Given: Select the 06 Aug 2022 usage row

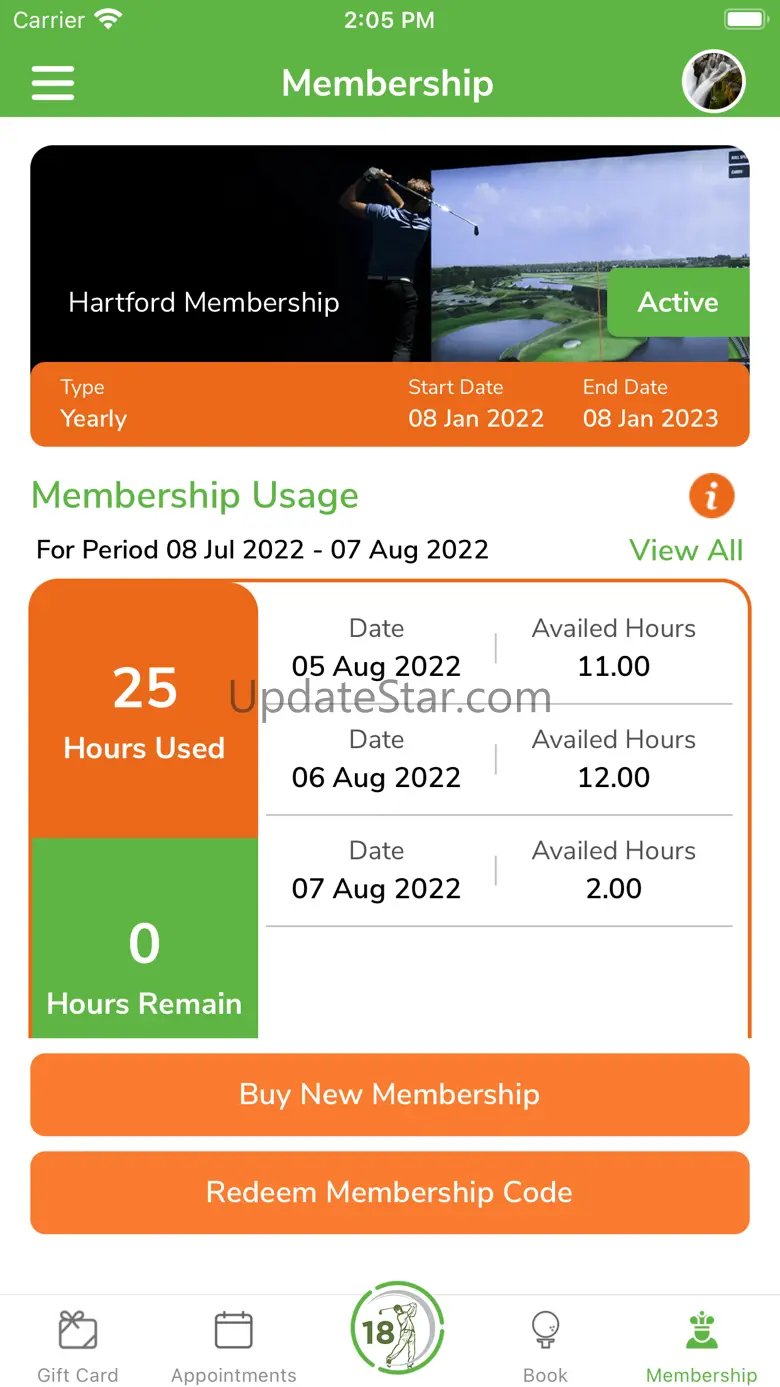Looking at the screenshot, I should coord(498,759).
